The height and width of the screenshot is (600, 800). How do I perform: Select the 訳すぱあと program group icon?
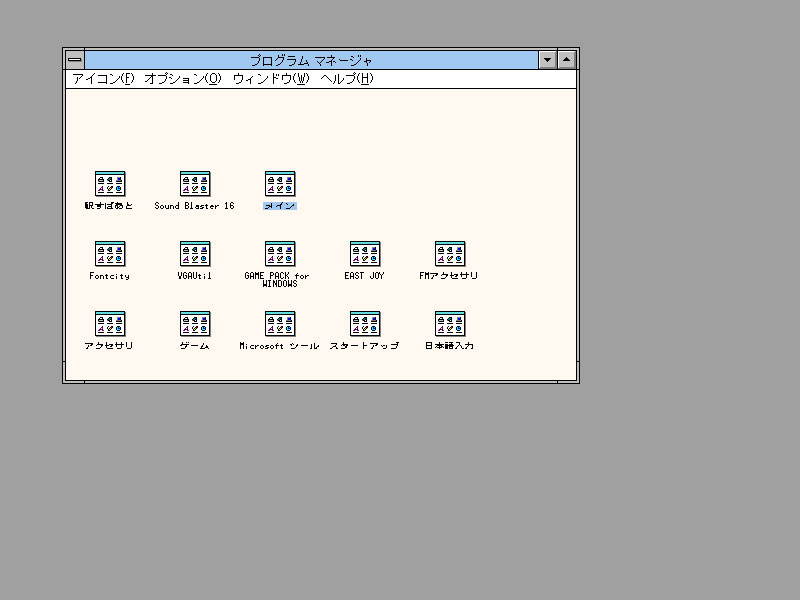[110, 184]
